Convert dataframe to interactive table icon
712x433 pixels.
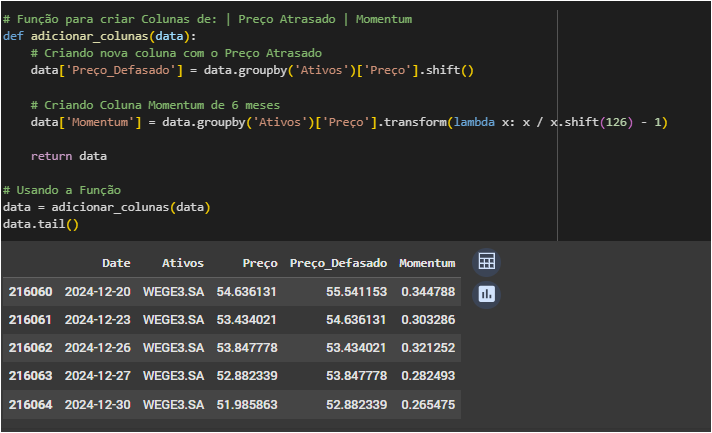[x=486, y=262]
